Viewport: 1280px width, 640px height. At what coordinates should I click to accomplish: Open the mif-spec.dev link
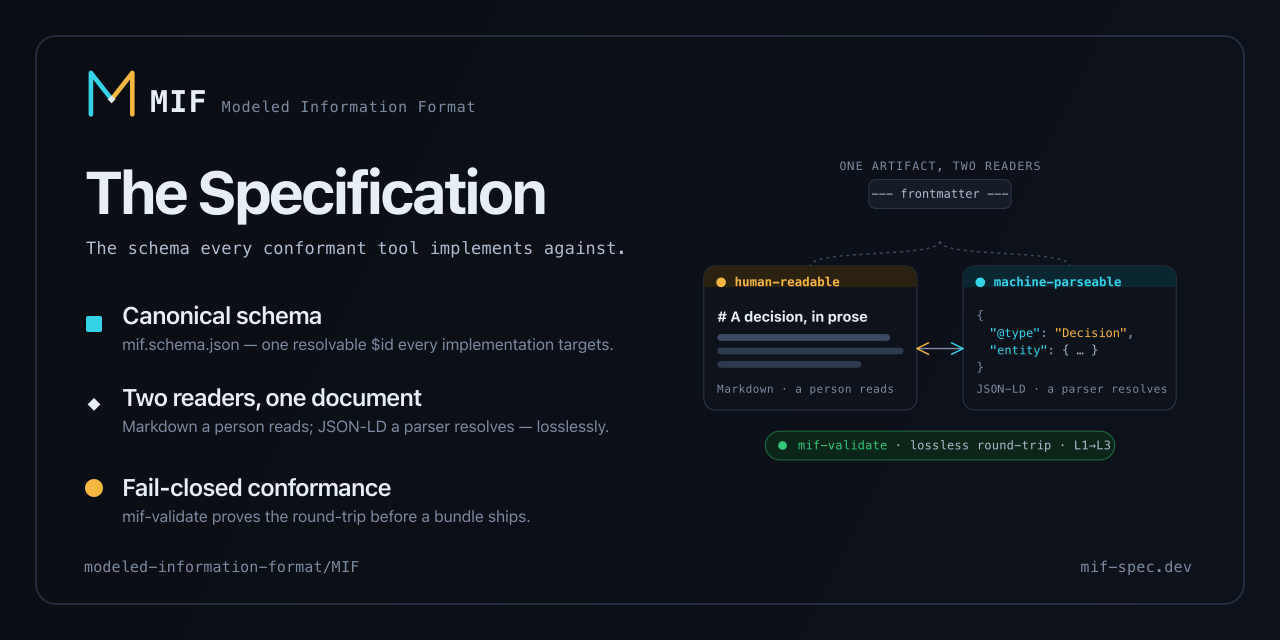(x=1136, y=567)
